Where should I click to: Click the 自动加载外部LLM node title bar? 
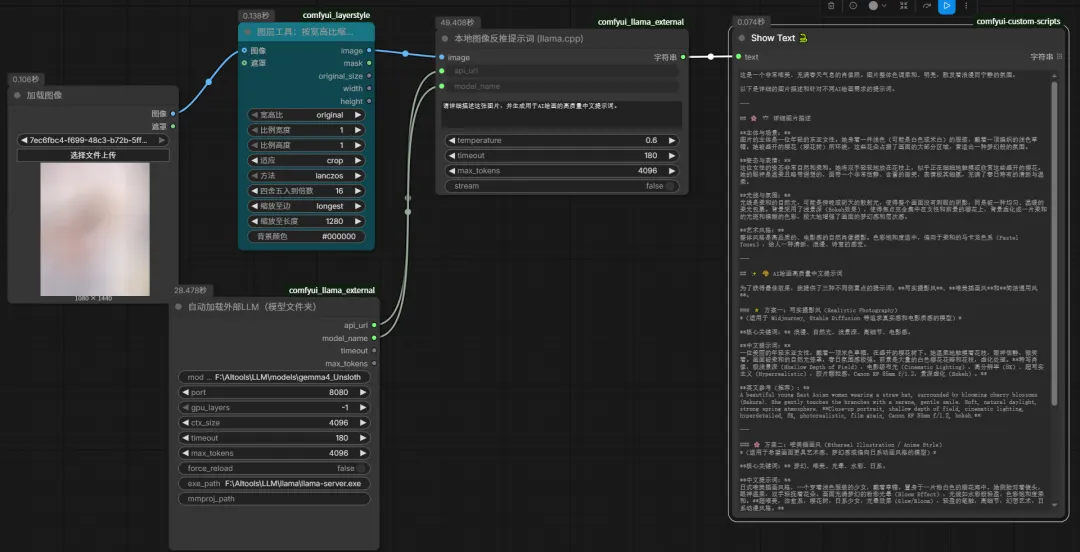[x=274, y=307]
